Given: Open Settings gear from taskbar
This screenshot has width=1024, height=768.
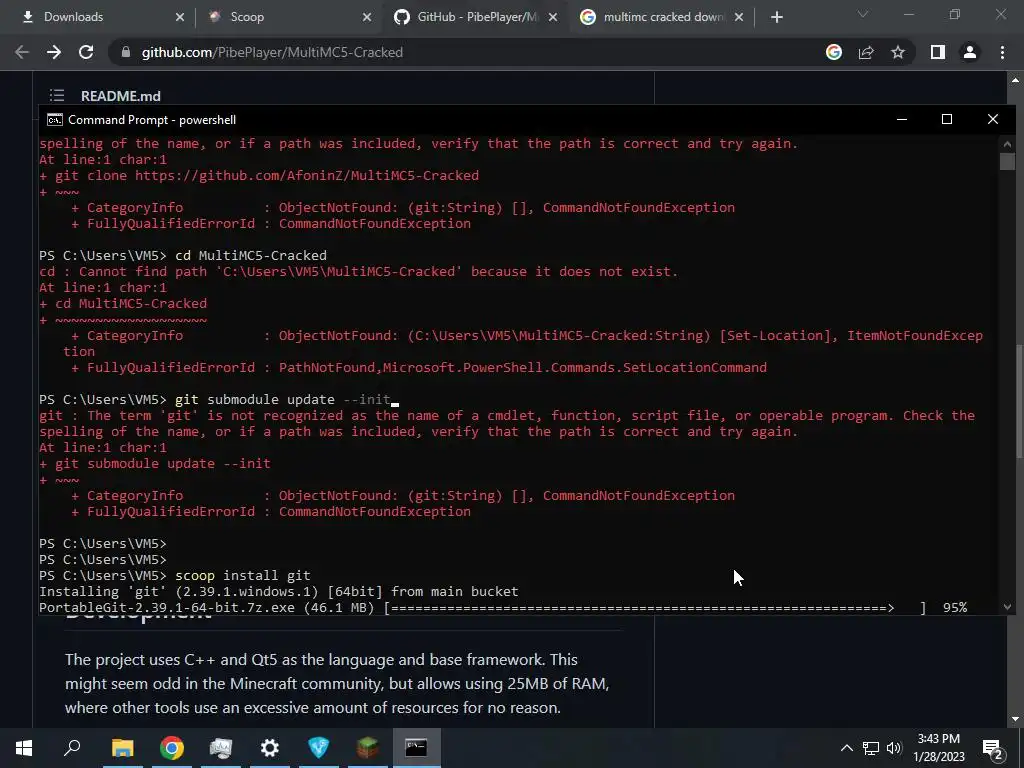Looking at the screenshot, I should pyautogui.click(x=270, y=748).
